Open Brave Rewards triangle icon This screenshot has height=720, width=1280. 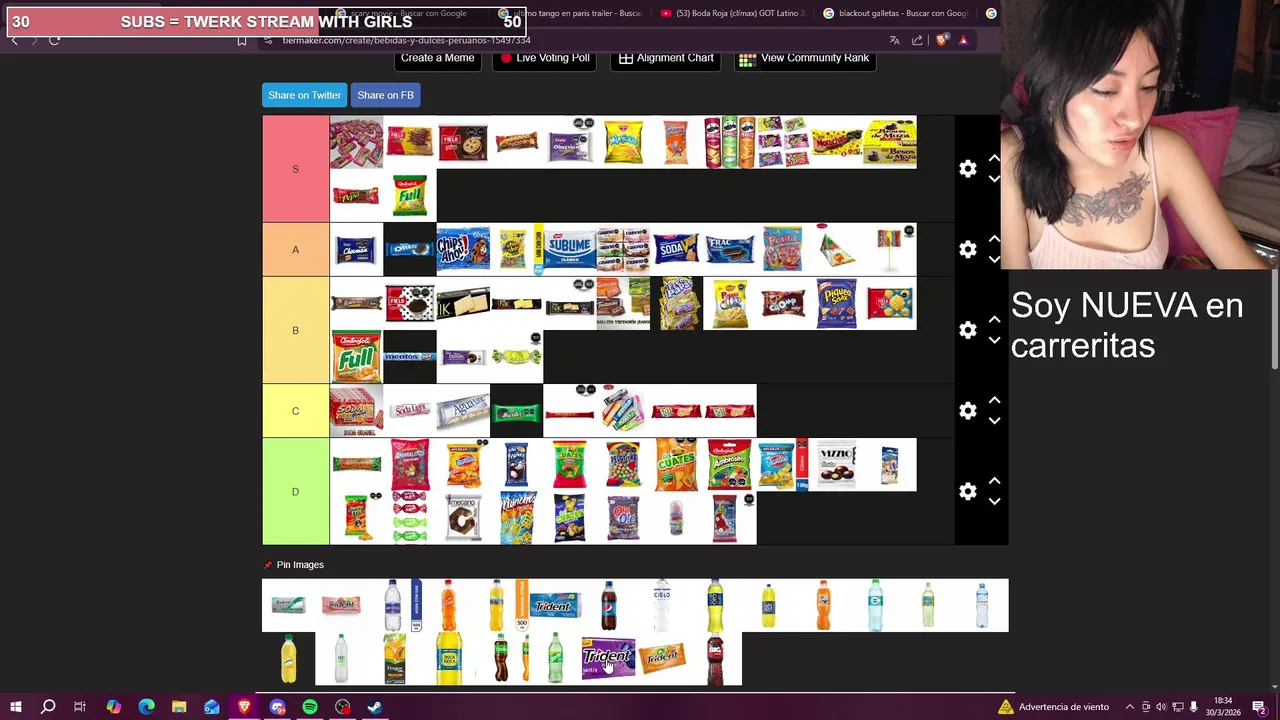point(963,40)
